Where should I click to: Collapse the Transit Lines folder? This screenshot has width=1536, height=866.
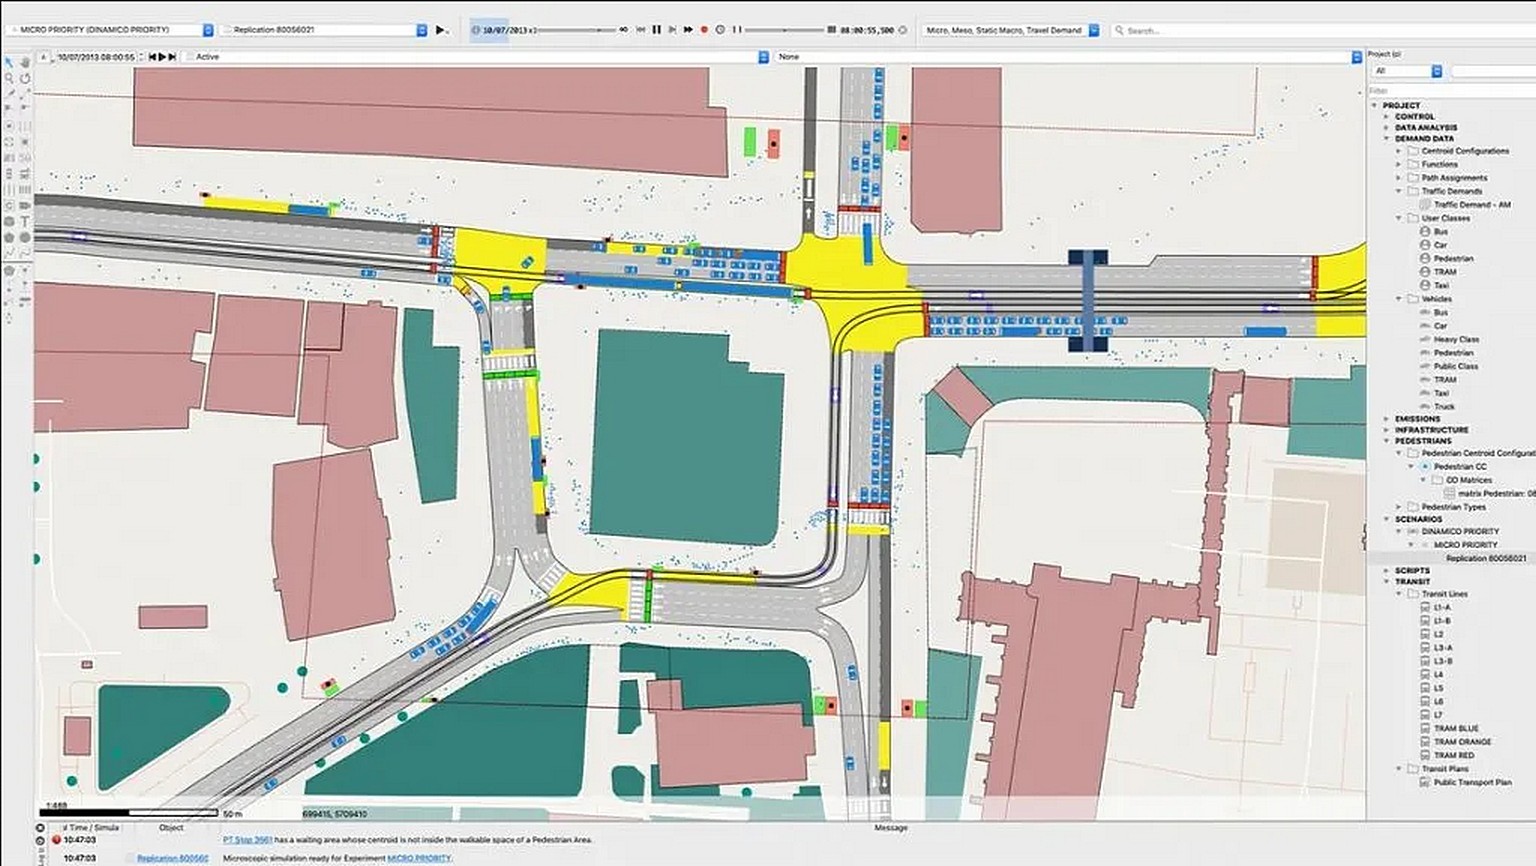pos(1399,593)
